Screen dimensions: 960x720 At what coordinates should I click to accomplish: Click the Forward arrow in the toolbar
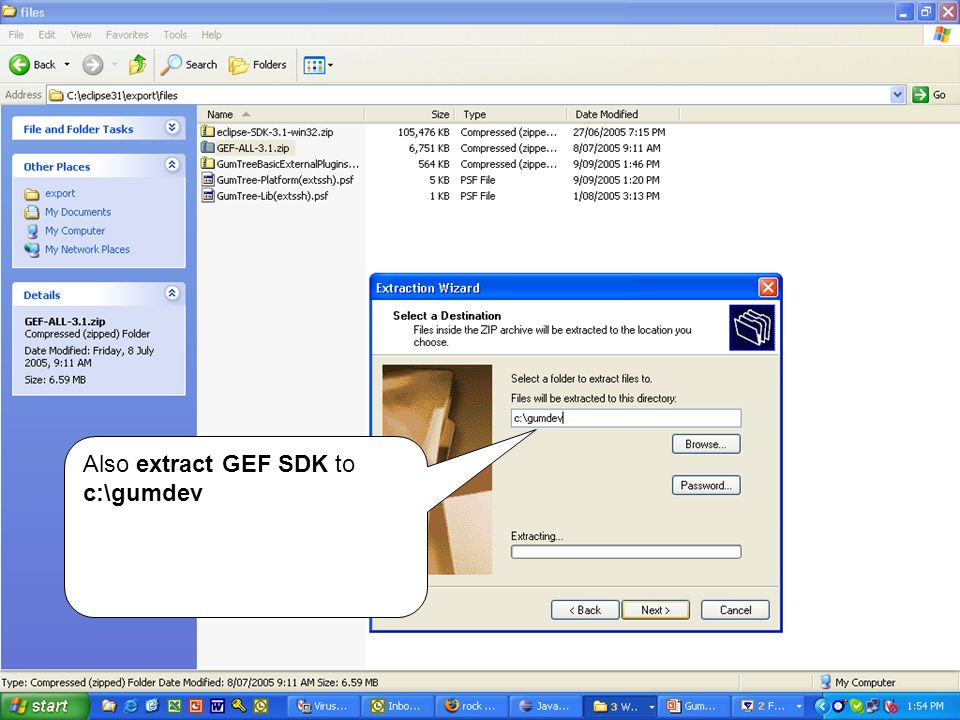[x=93, y=64]
